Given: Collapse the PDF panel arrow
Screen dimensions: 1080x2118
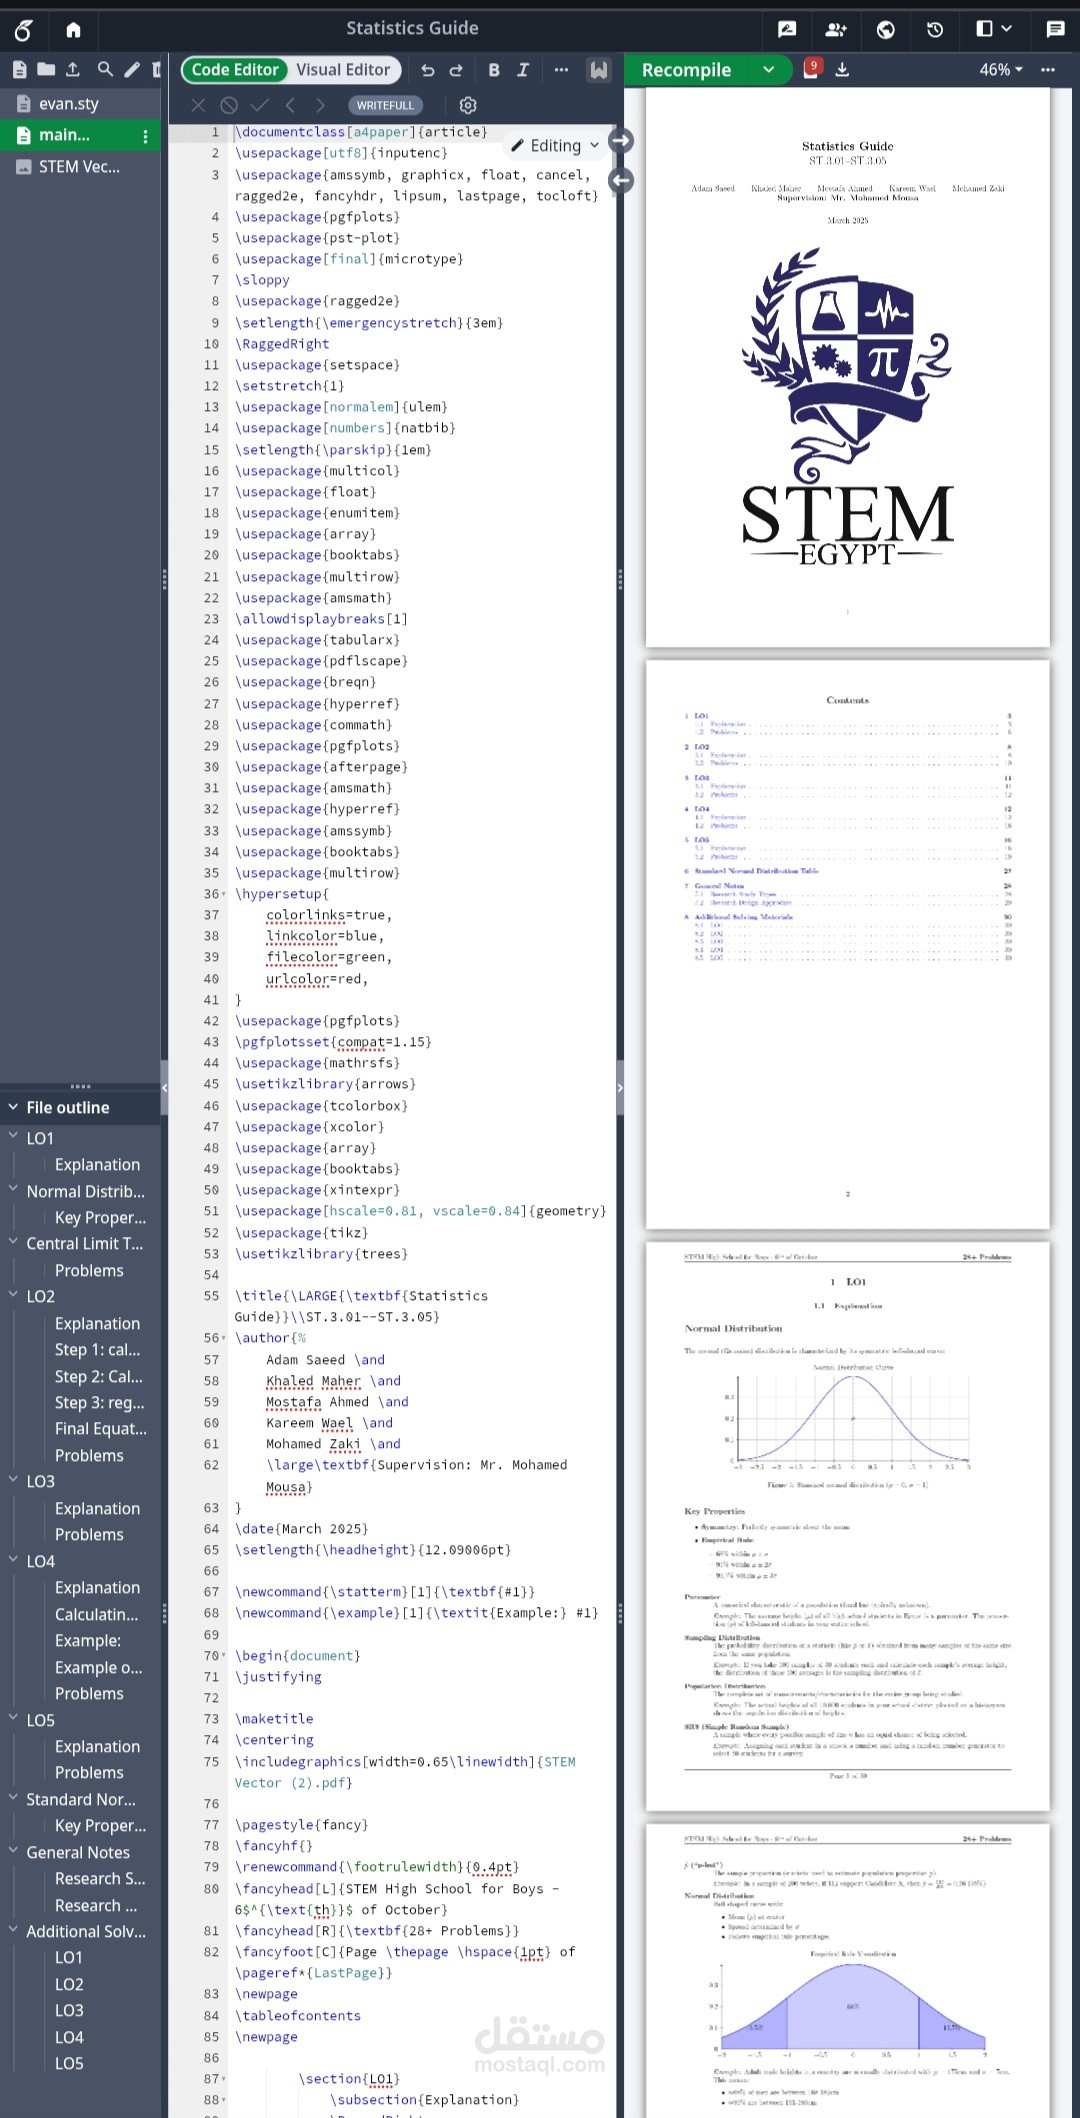Looking at the screenshot, I should tap(620, 1087).
